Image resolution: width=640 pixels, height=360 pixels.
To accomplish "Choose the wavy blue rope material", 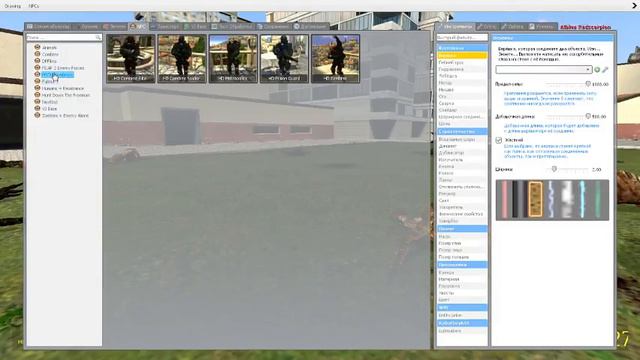I will (x=551, y=200).
